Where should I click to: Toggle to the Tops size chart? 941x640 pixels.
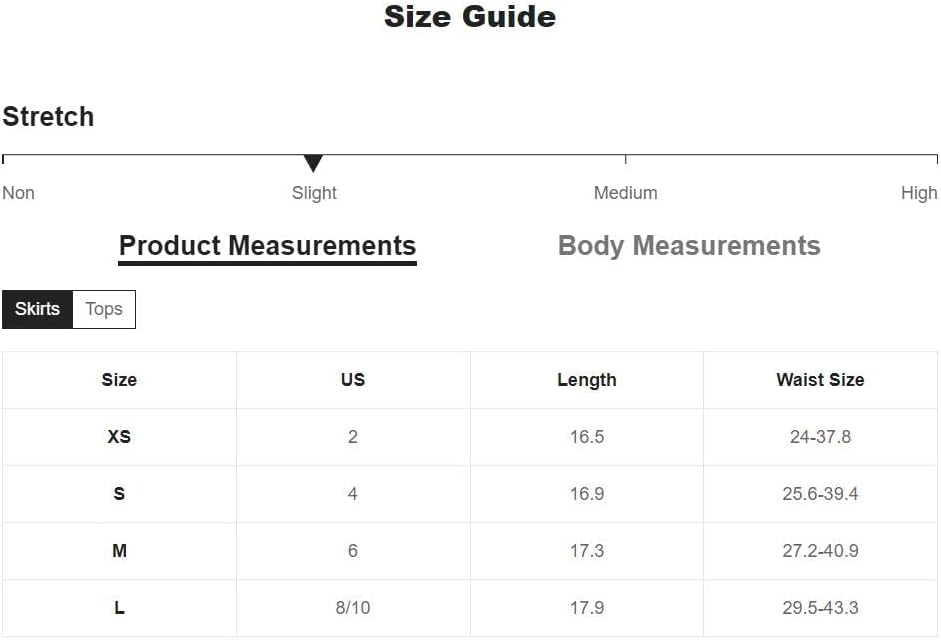[x=104, y=309]
